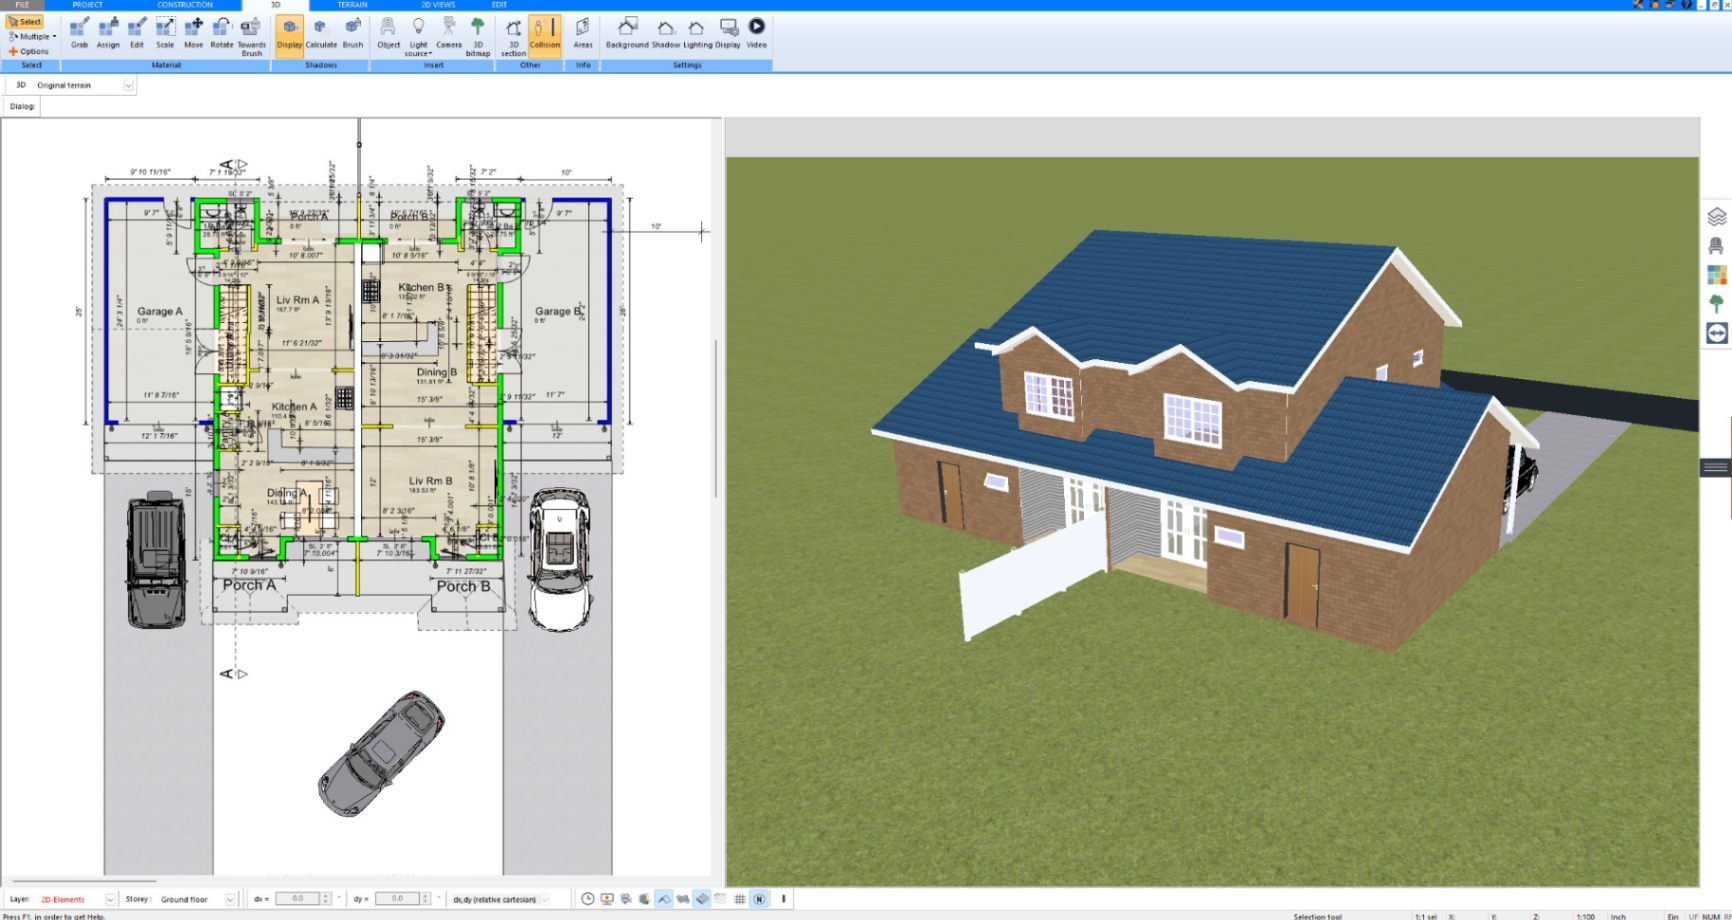Screen dimensions: 1732x920
Task: Open Background settings
Action: point(627,32)
